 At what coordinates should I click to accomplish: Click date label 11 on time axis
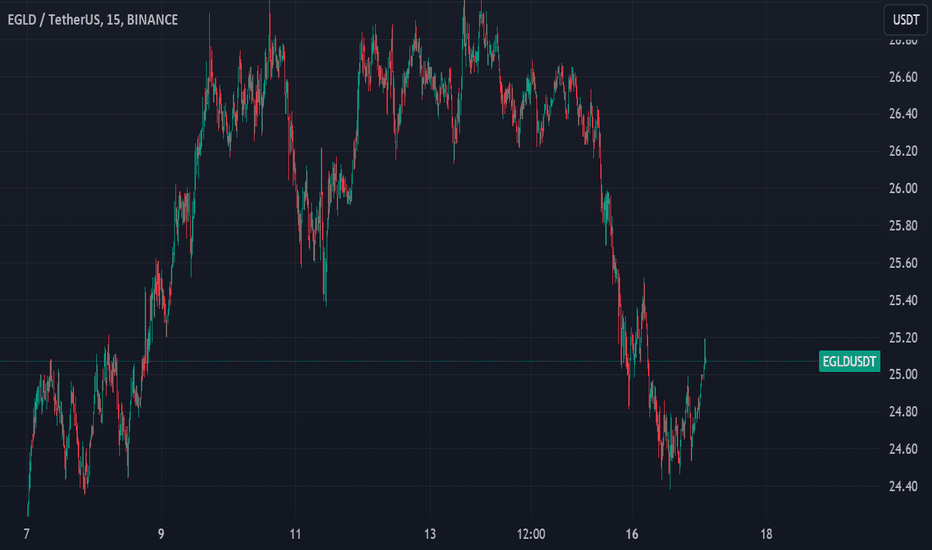tap(295, 534)
